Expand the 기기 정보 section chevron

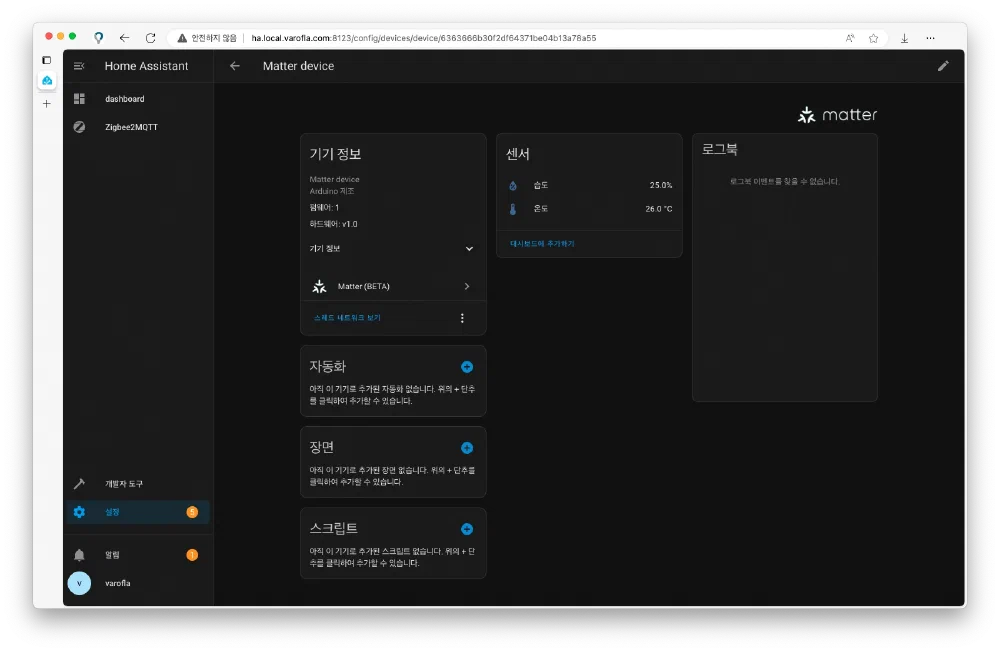[469, 248]
